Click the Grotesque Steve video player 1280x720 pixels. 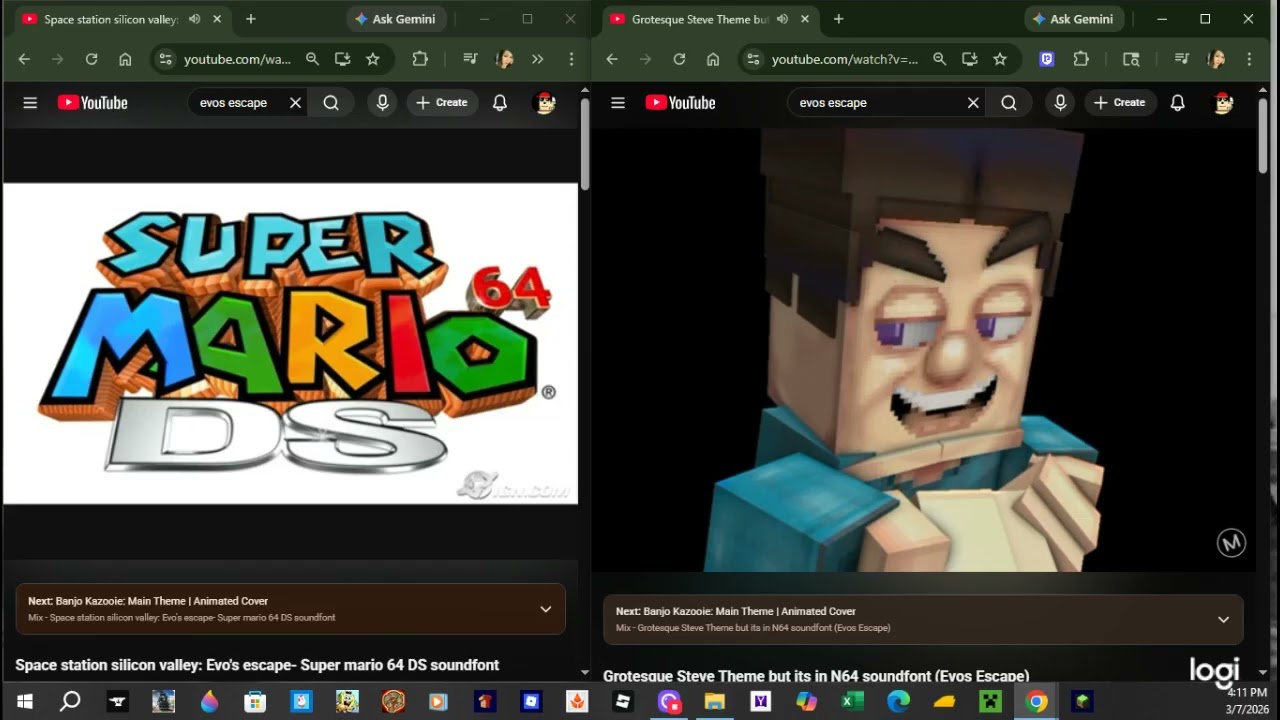click(x=922, y=350)
